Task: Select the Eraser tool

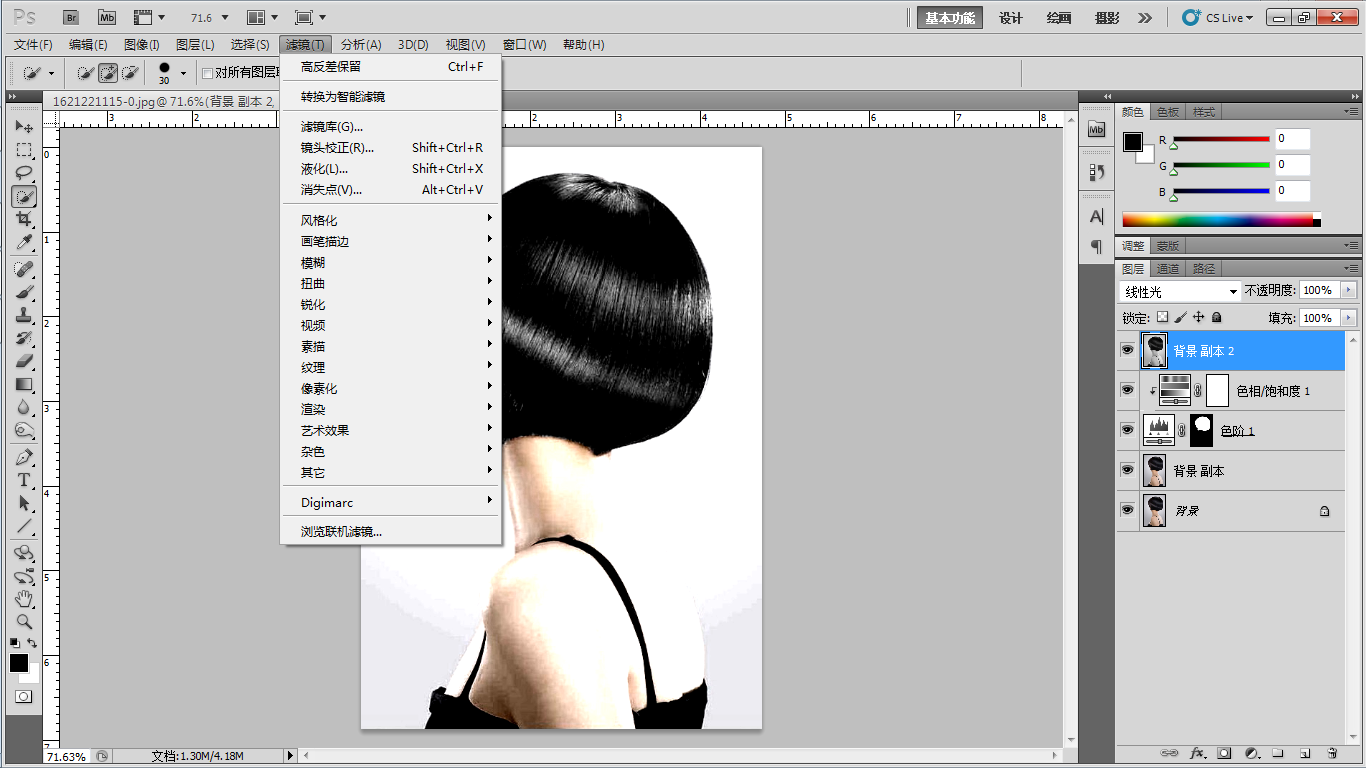Action: tap(24, 361)
